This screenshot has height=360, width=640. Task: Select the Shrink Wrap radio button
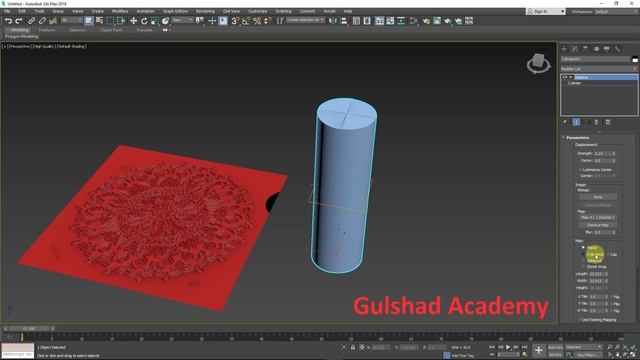click(x=583, y=267)
